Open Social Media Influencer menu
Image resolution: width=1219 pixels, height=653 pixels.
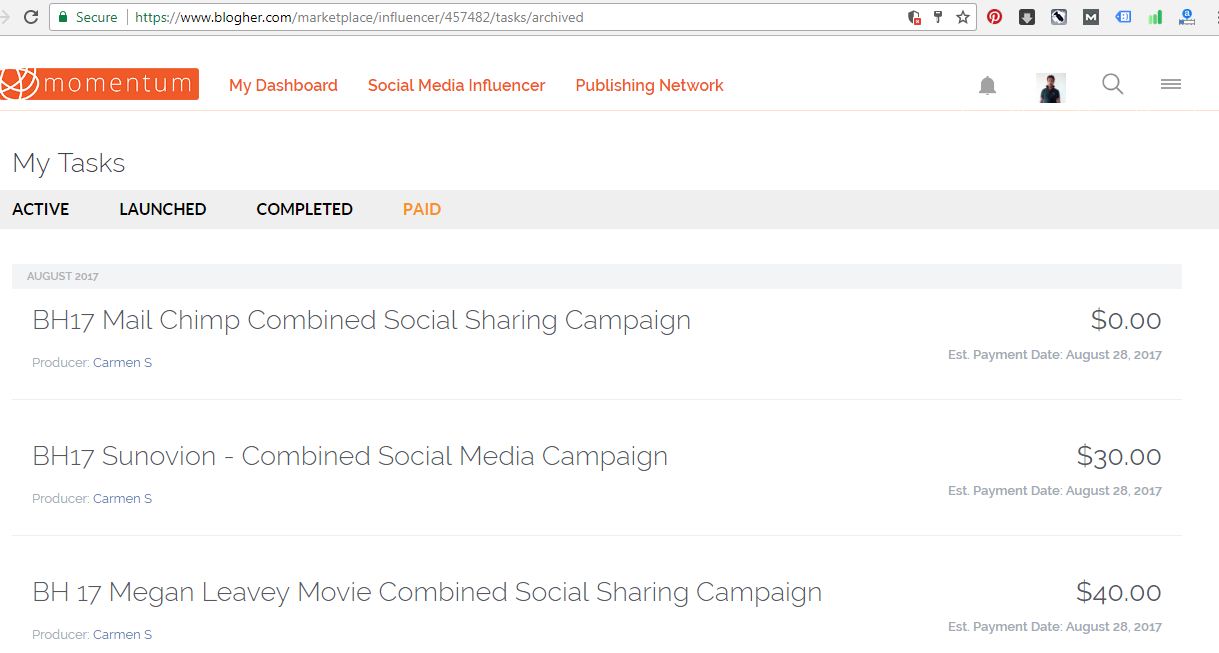(x=456, y=86)
